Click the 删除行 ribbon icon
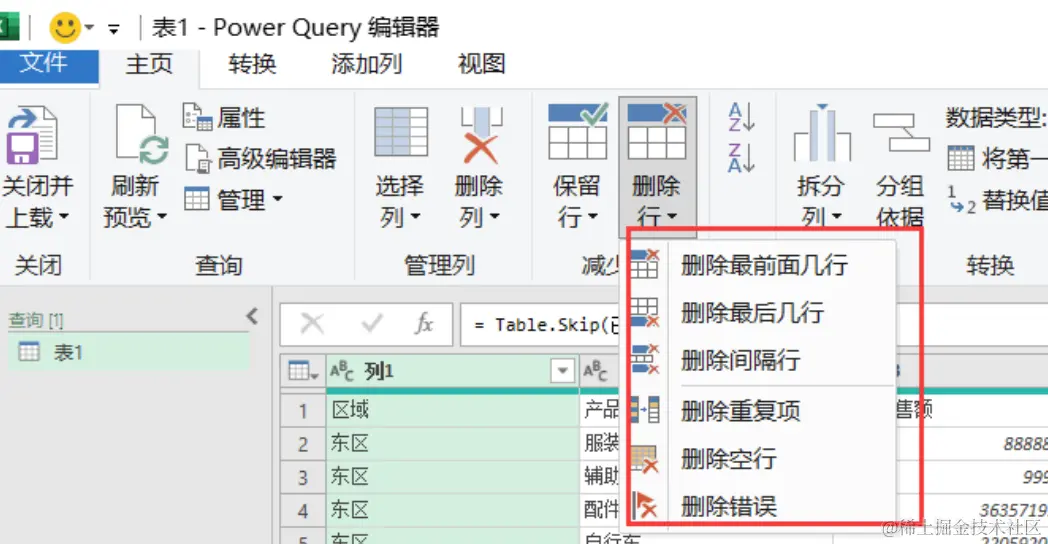The width and height of the screenshot is (1048, 544). (657, 131)
